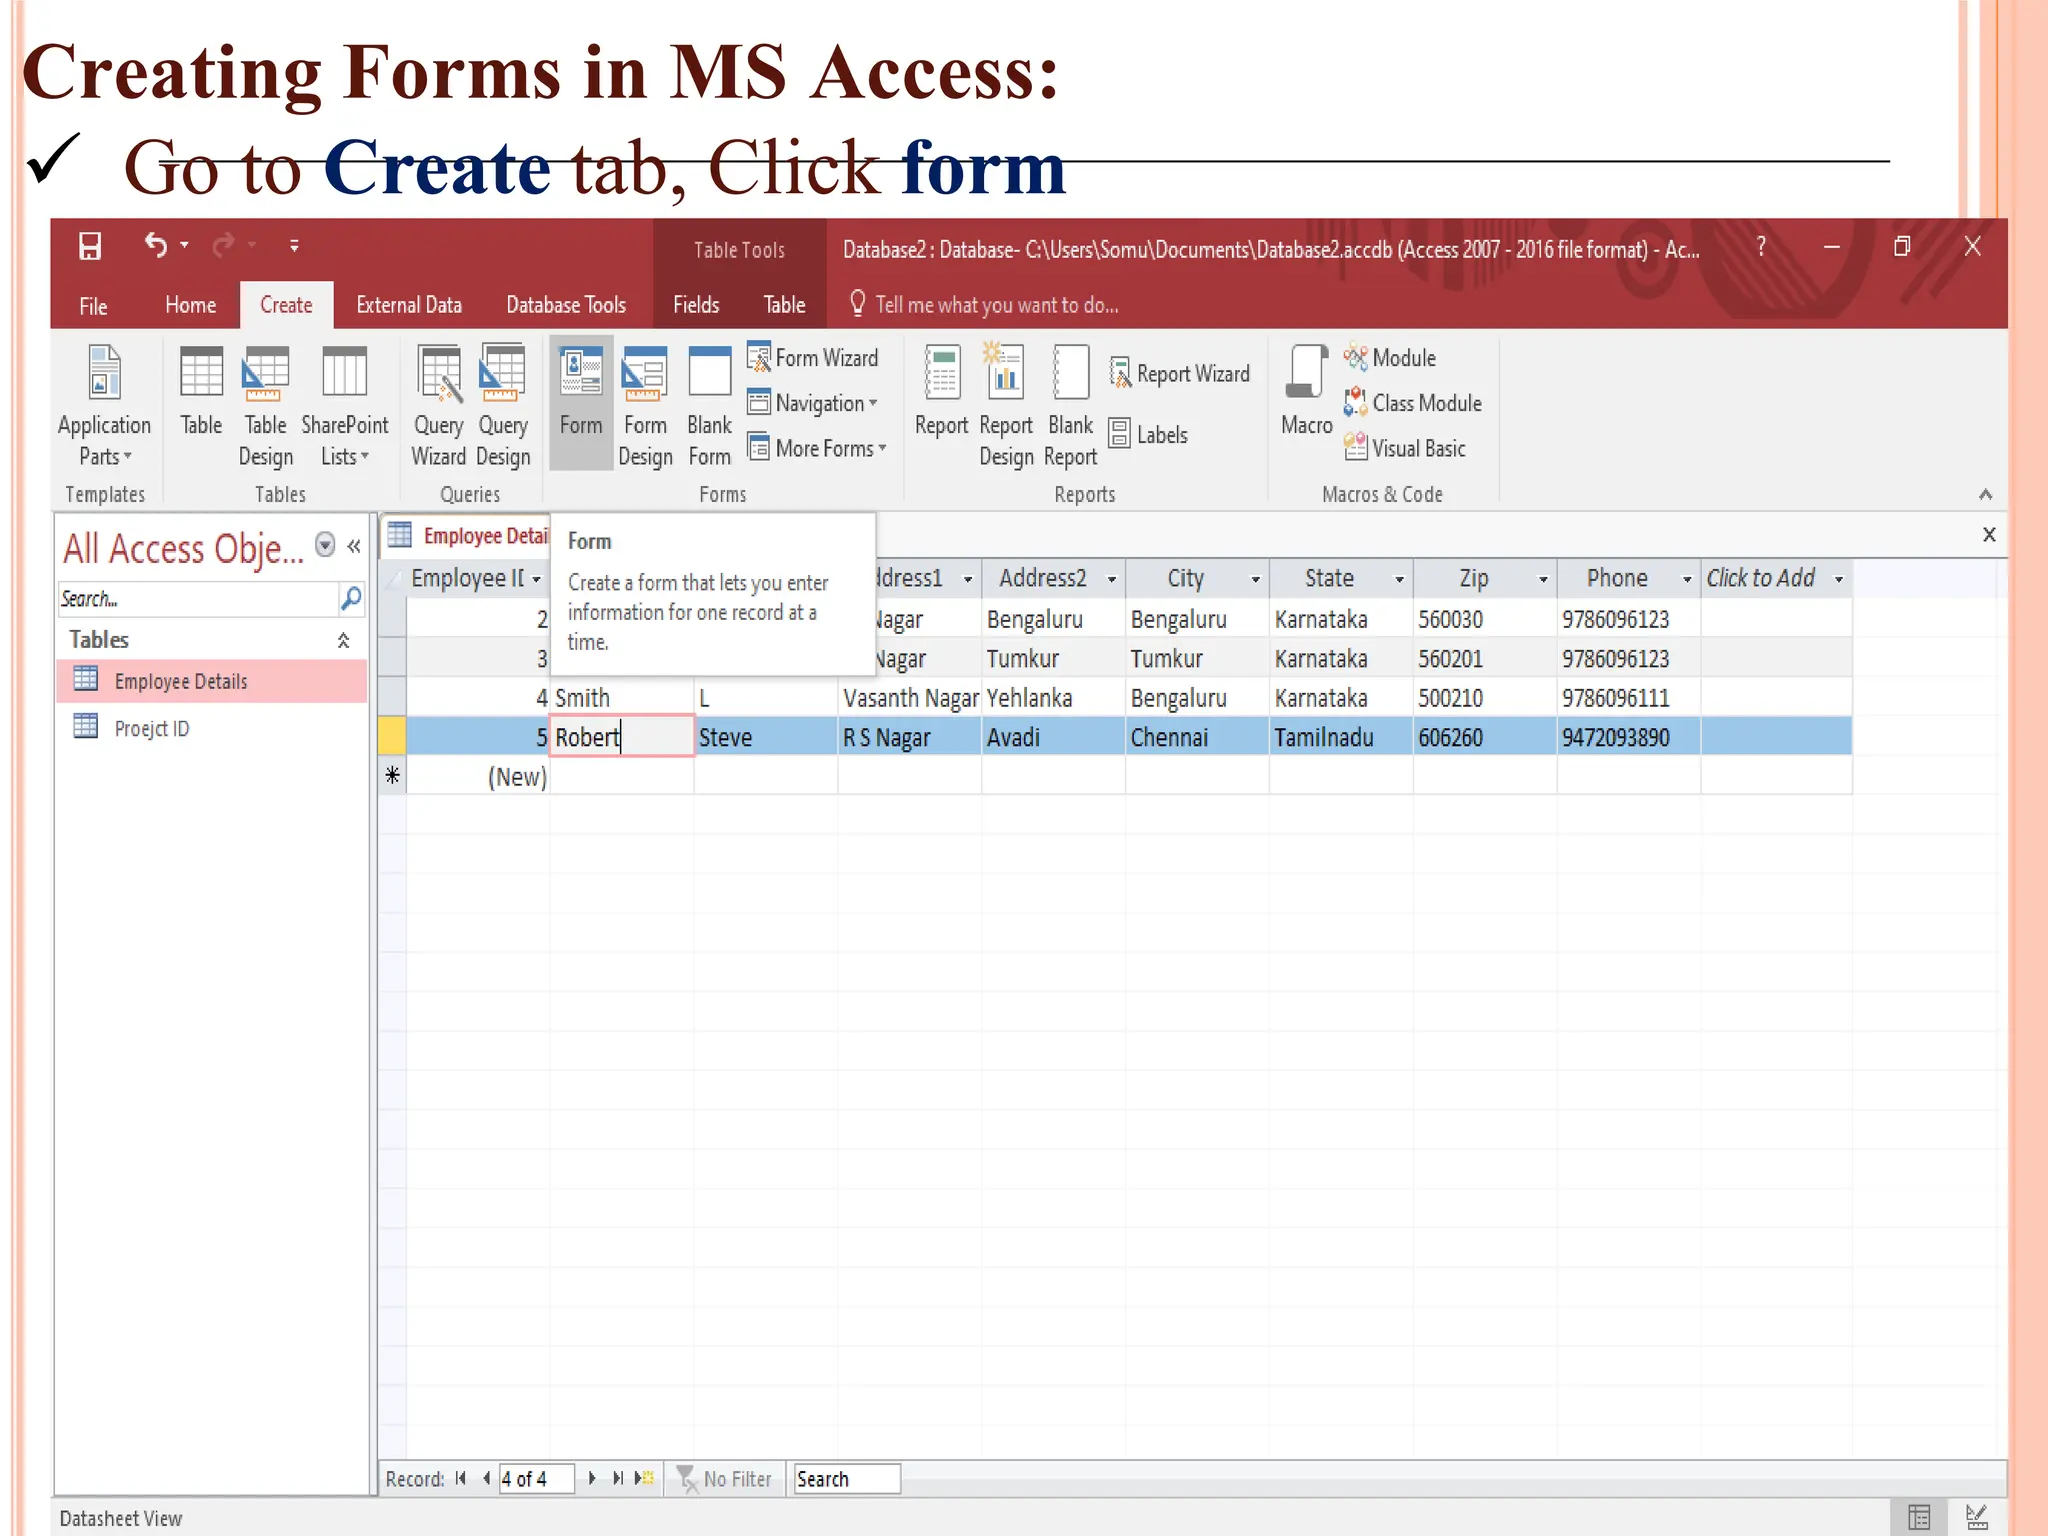Screen dimensions: 2048x1536
Task: Open Report Design
Action: point(1005,406)
